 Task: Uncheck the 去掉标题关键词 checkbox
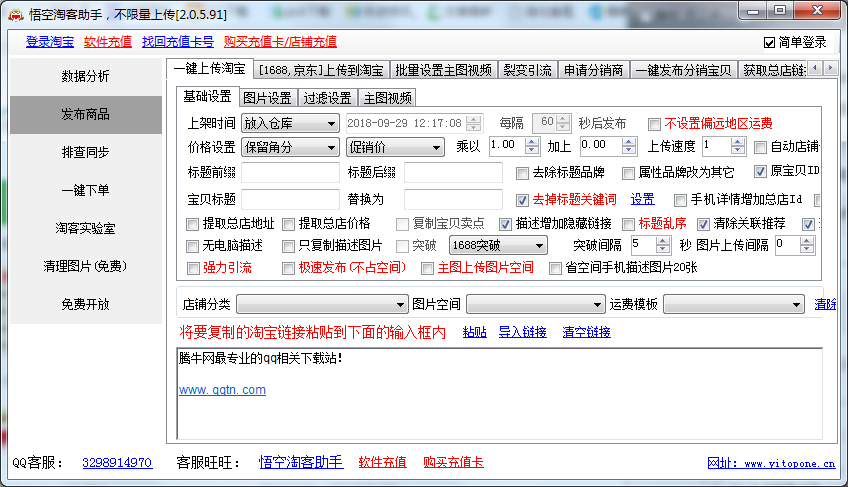[x=522, y=200]
